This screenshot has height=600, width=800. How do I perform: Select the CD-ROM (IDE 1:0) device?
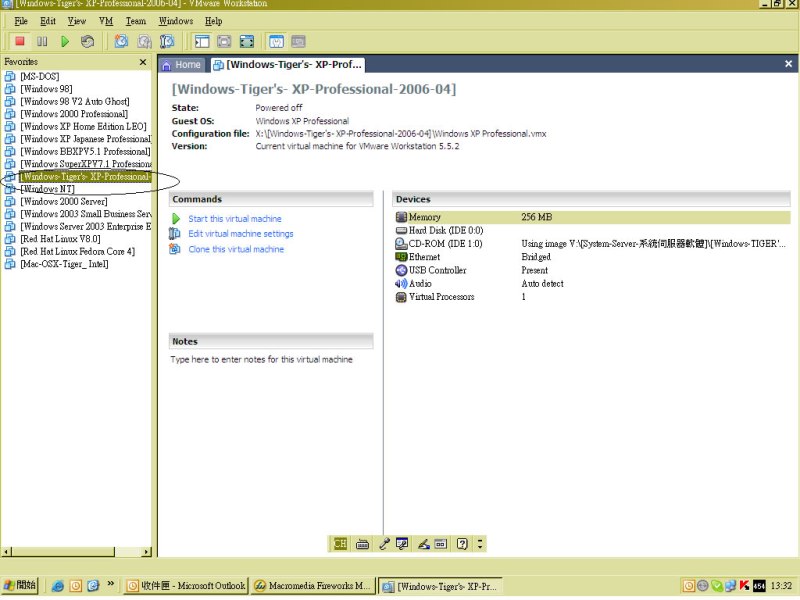592,244
